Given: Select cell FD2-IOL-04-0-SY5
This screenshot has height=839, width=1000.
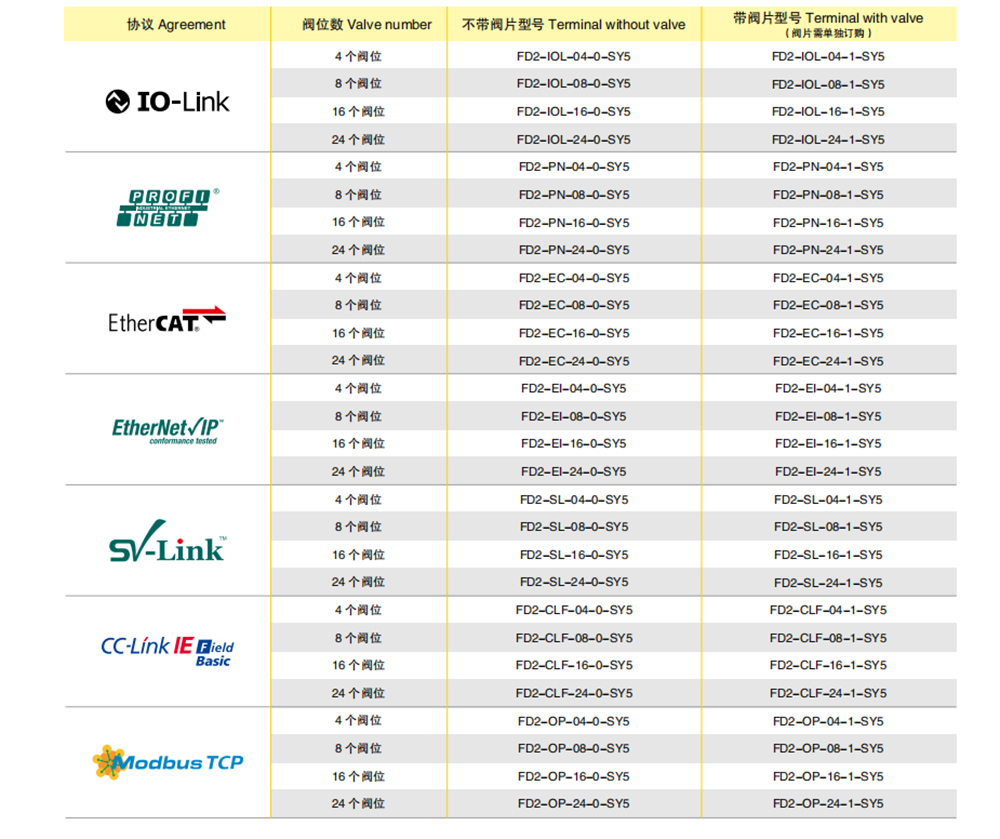Looking at the screenshot, I should [573, 57].
